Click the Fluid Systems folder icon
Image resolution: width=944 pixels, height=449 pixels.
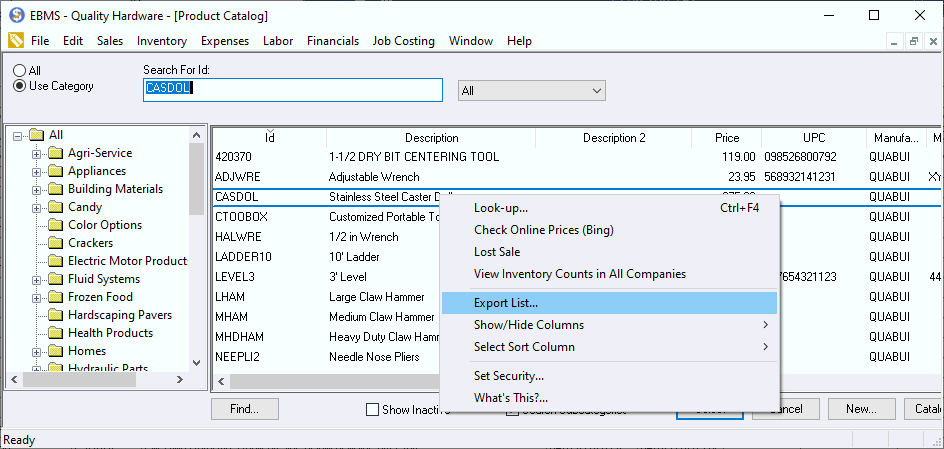pos(56,279)
